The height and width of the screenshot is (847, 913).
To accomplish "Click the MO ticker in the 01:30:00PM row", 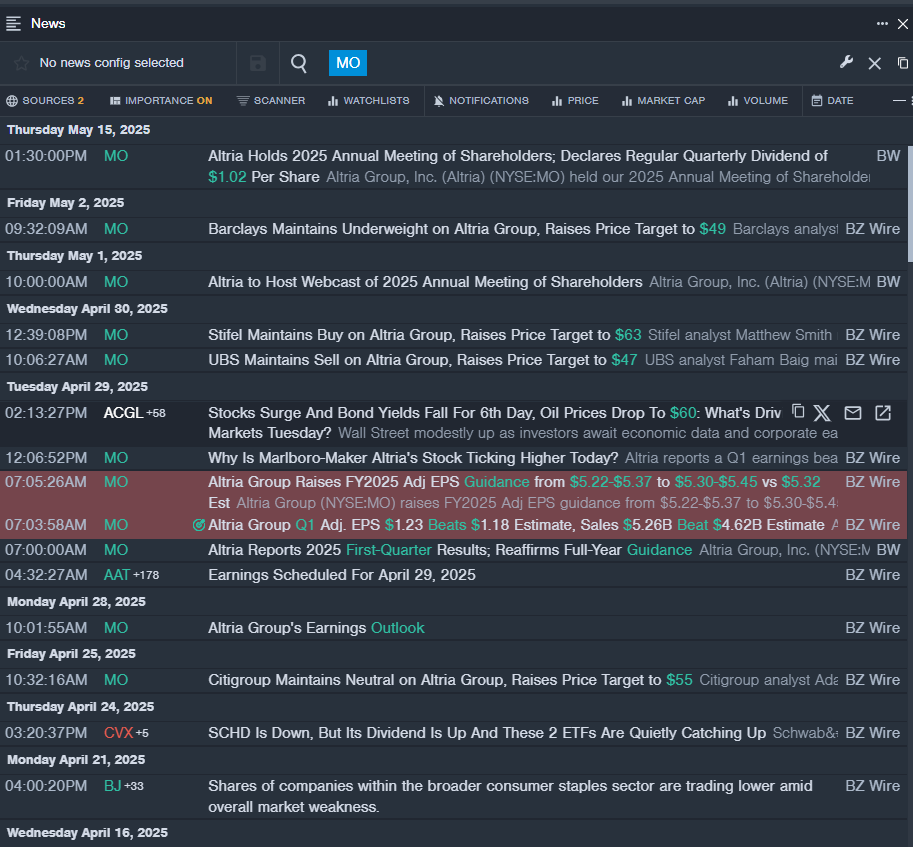I will pyautogui.click(x=116, y=156).
